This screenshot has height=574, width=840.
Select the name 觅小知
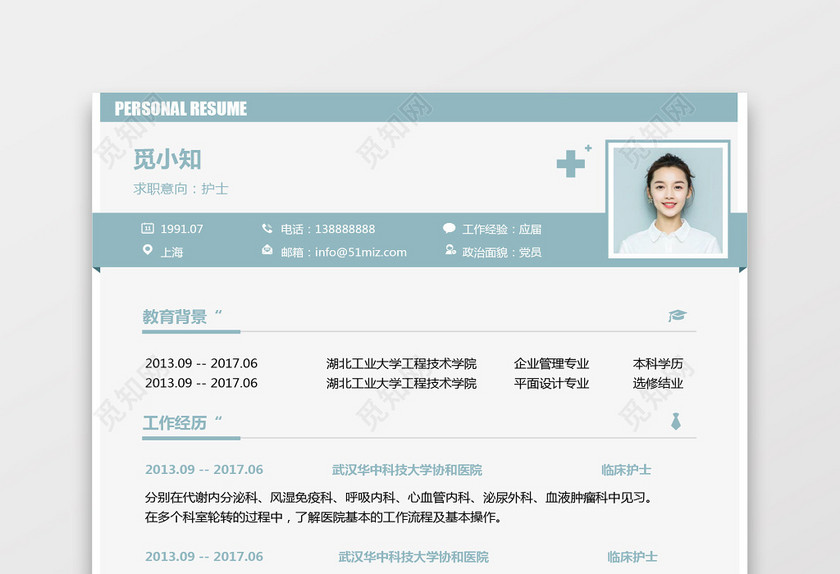coord(167,159)
